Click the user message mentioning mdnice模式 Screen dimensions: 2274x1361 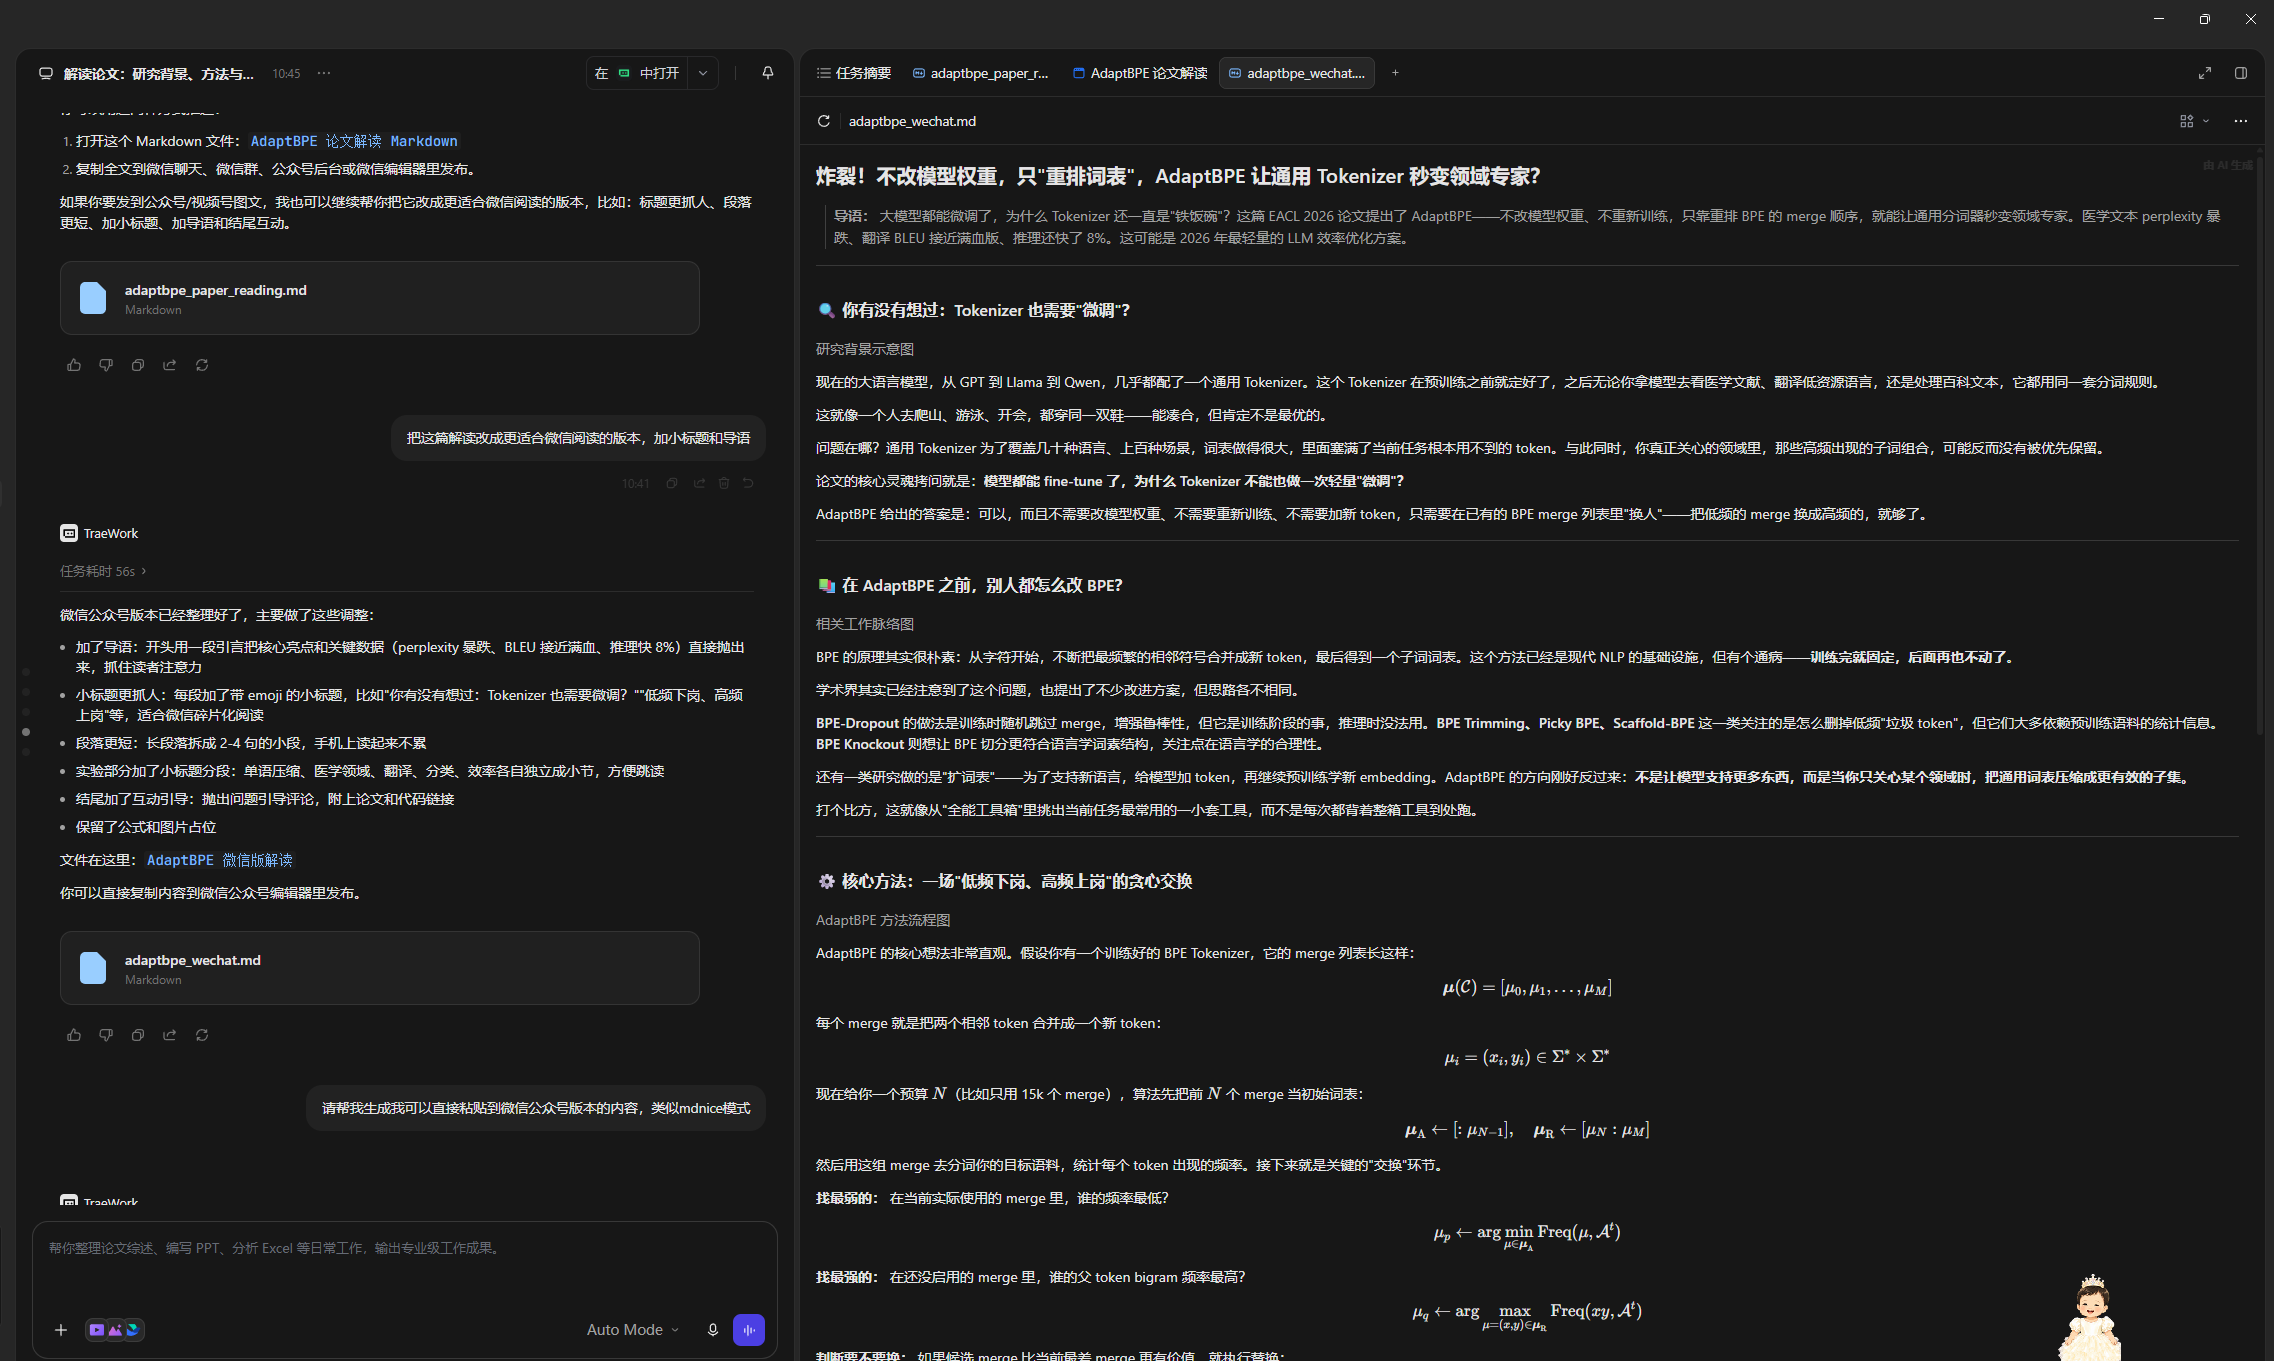click(536, 1108)
